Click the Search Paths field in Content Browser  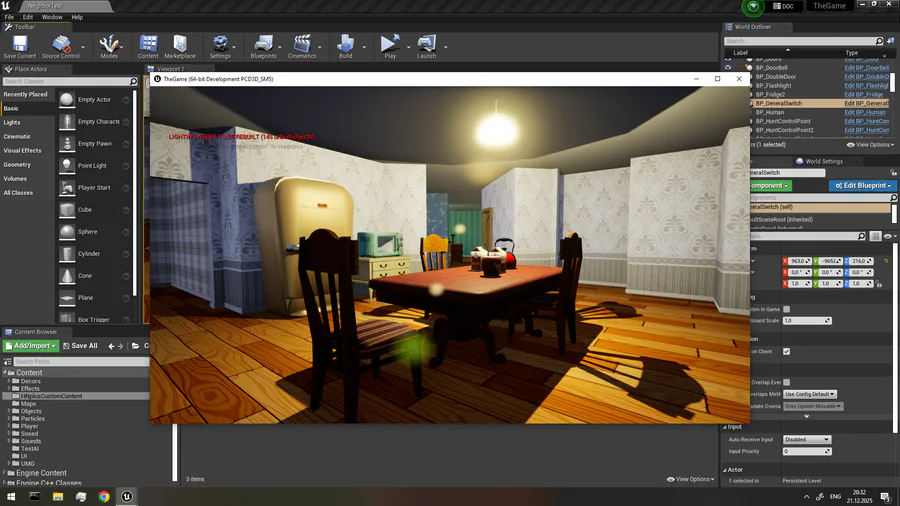click(x=80, y=361)
